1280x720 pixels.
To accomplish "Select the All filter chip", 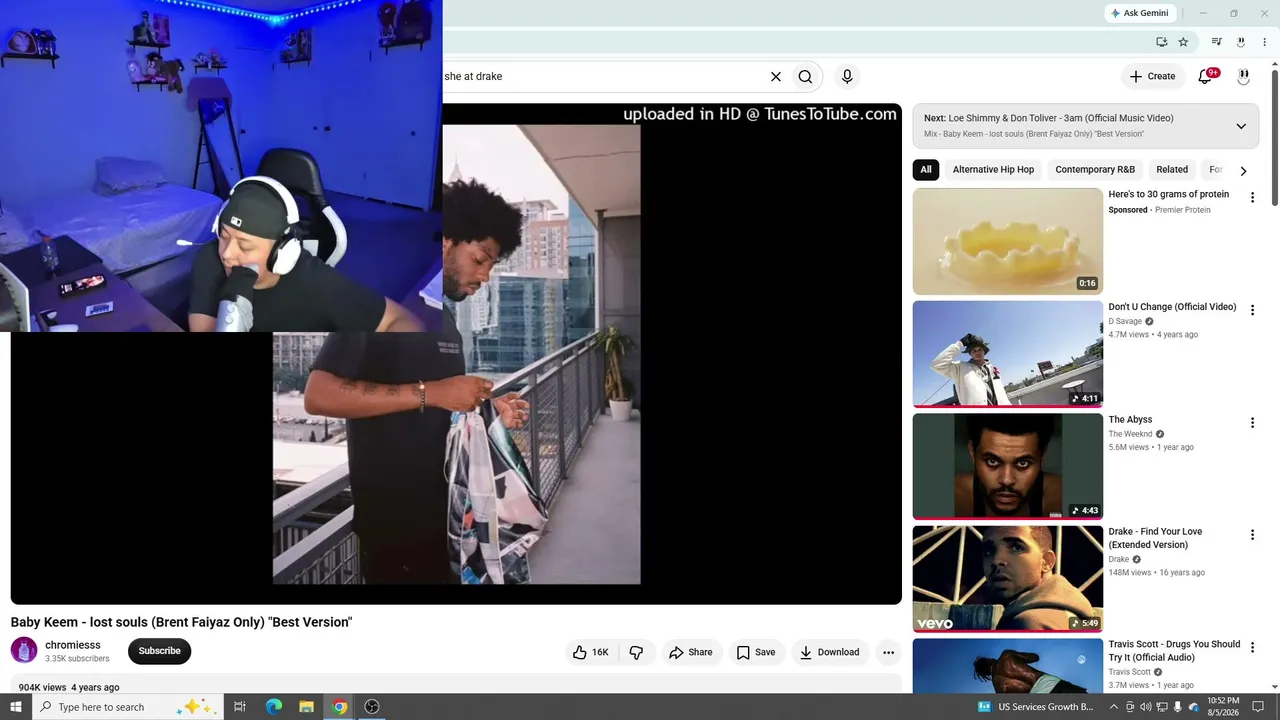I will click(926, 170).
